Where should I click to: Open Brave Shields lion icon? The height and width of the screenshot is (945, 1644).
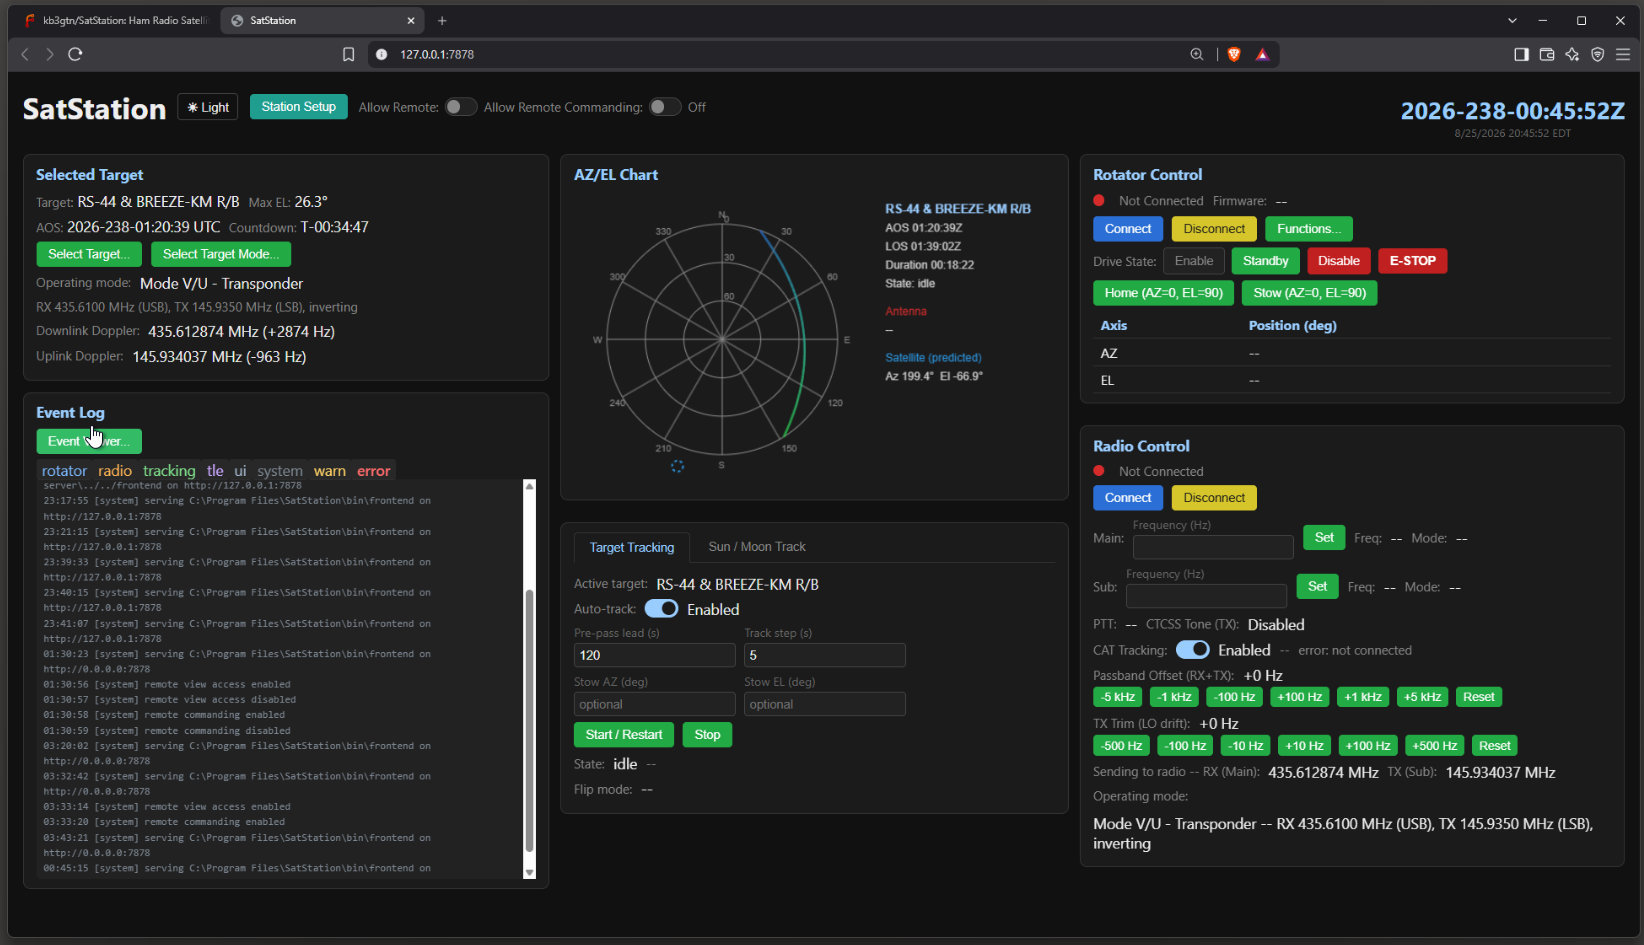pyautogui.click(x=1234, y=54)
